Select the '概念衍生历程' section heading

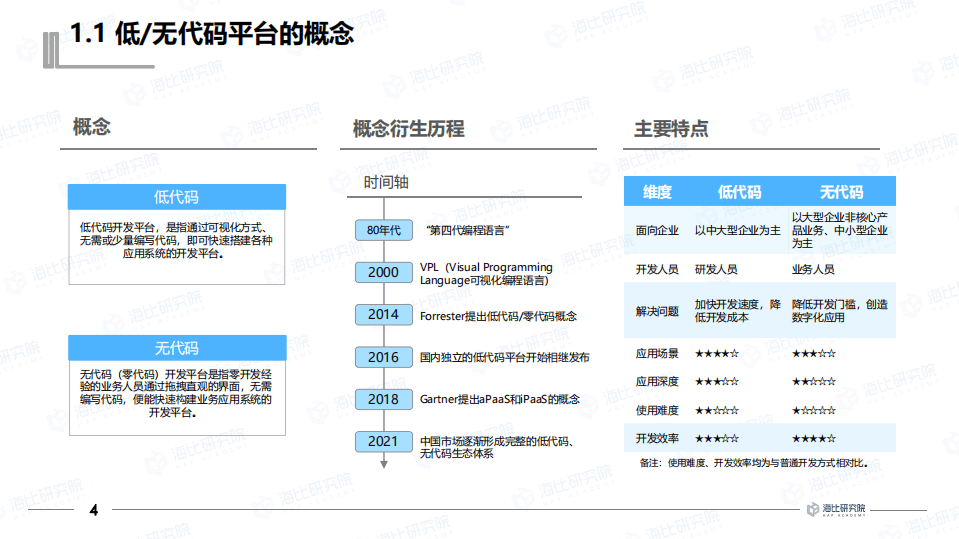(x=409, y=128)
